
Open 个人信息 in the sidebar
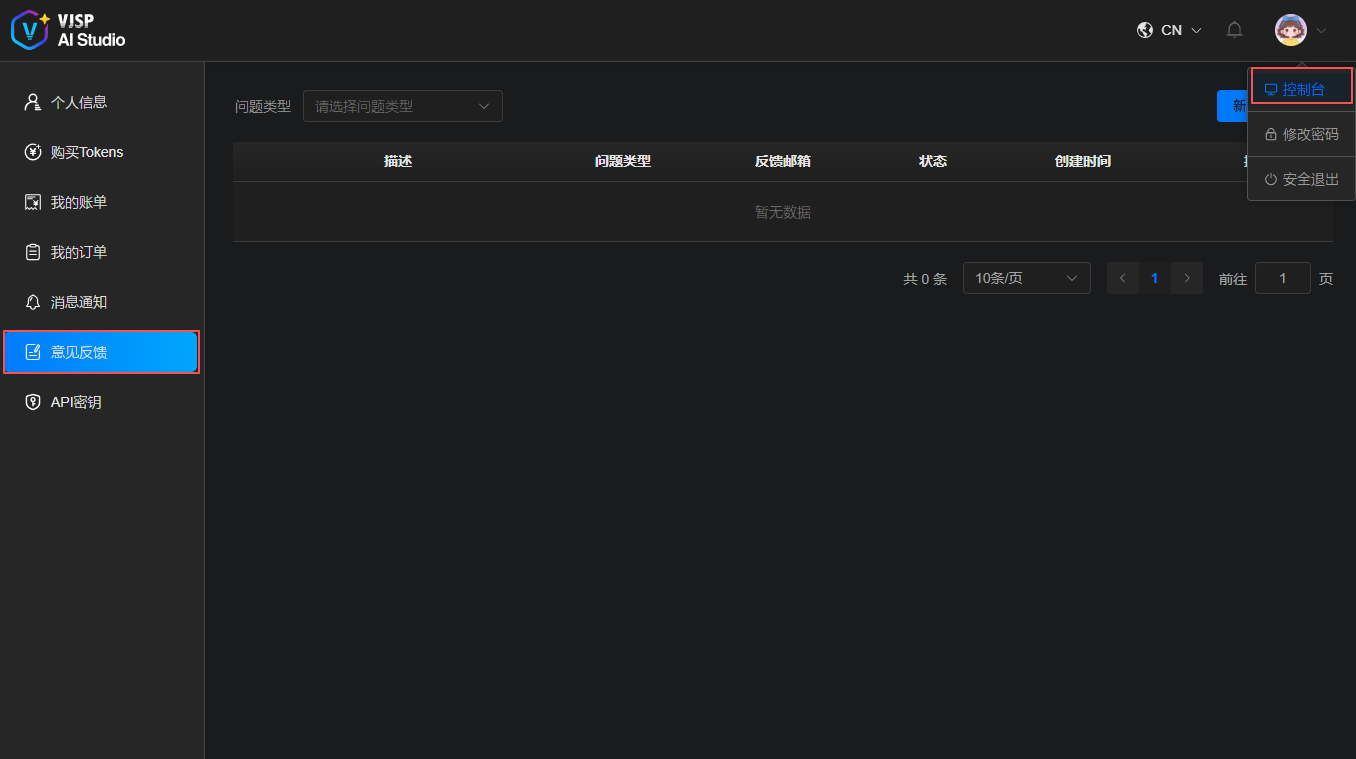(x=78, y=102)
